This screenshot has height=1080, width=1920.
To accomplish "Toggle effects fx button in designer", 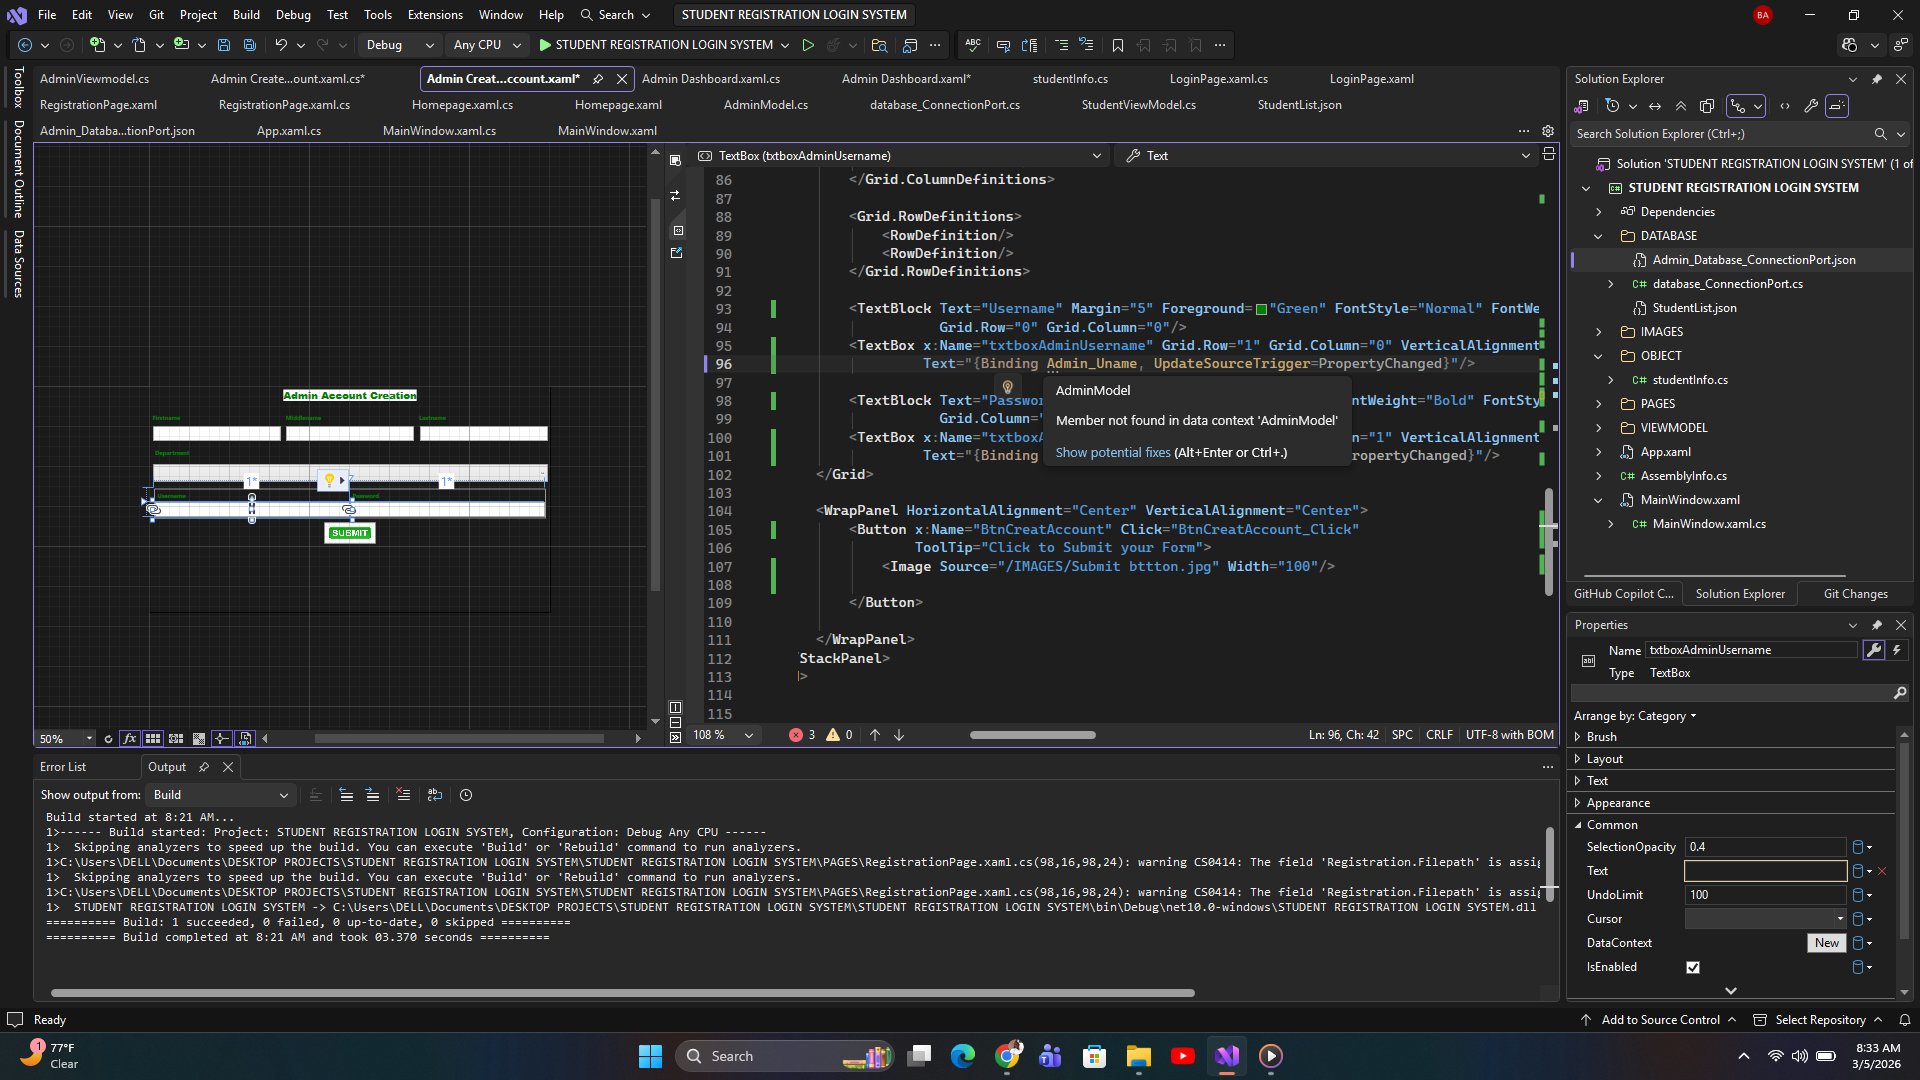I will tap(130, 739).
